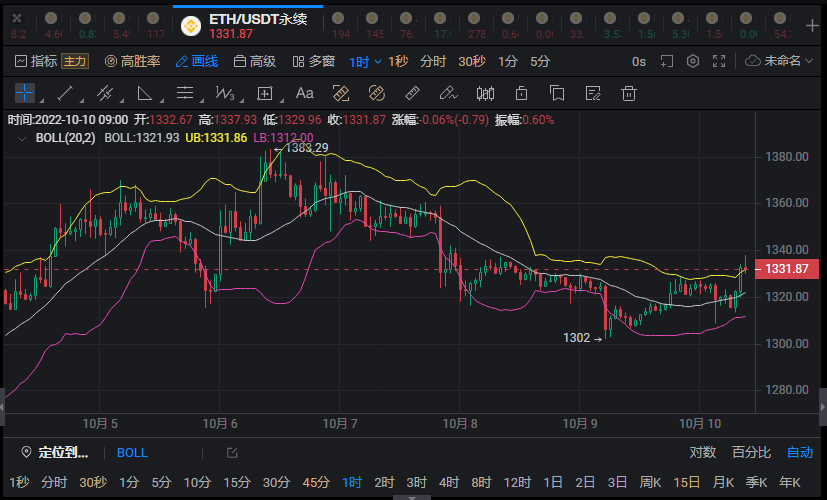The height and width of the screenshot is (500, 827).
Task: Open the ETH/USDT永续 tab
Action: (x=248, y=26)
